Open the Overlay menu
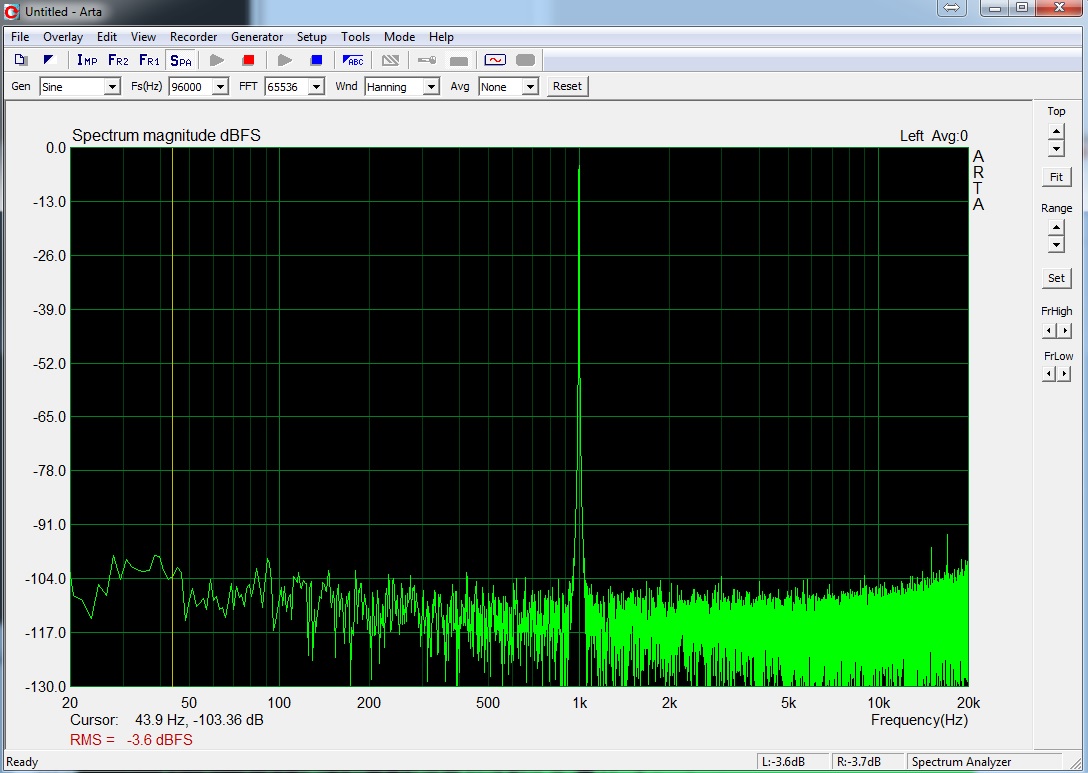 (63, 37)
